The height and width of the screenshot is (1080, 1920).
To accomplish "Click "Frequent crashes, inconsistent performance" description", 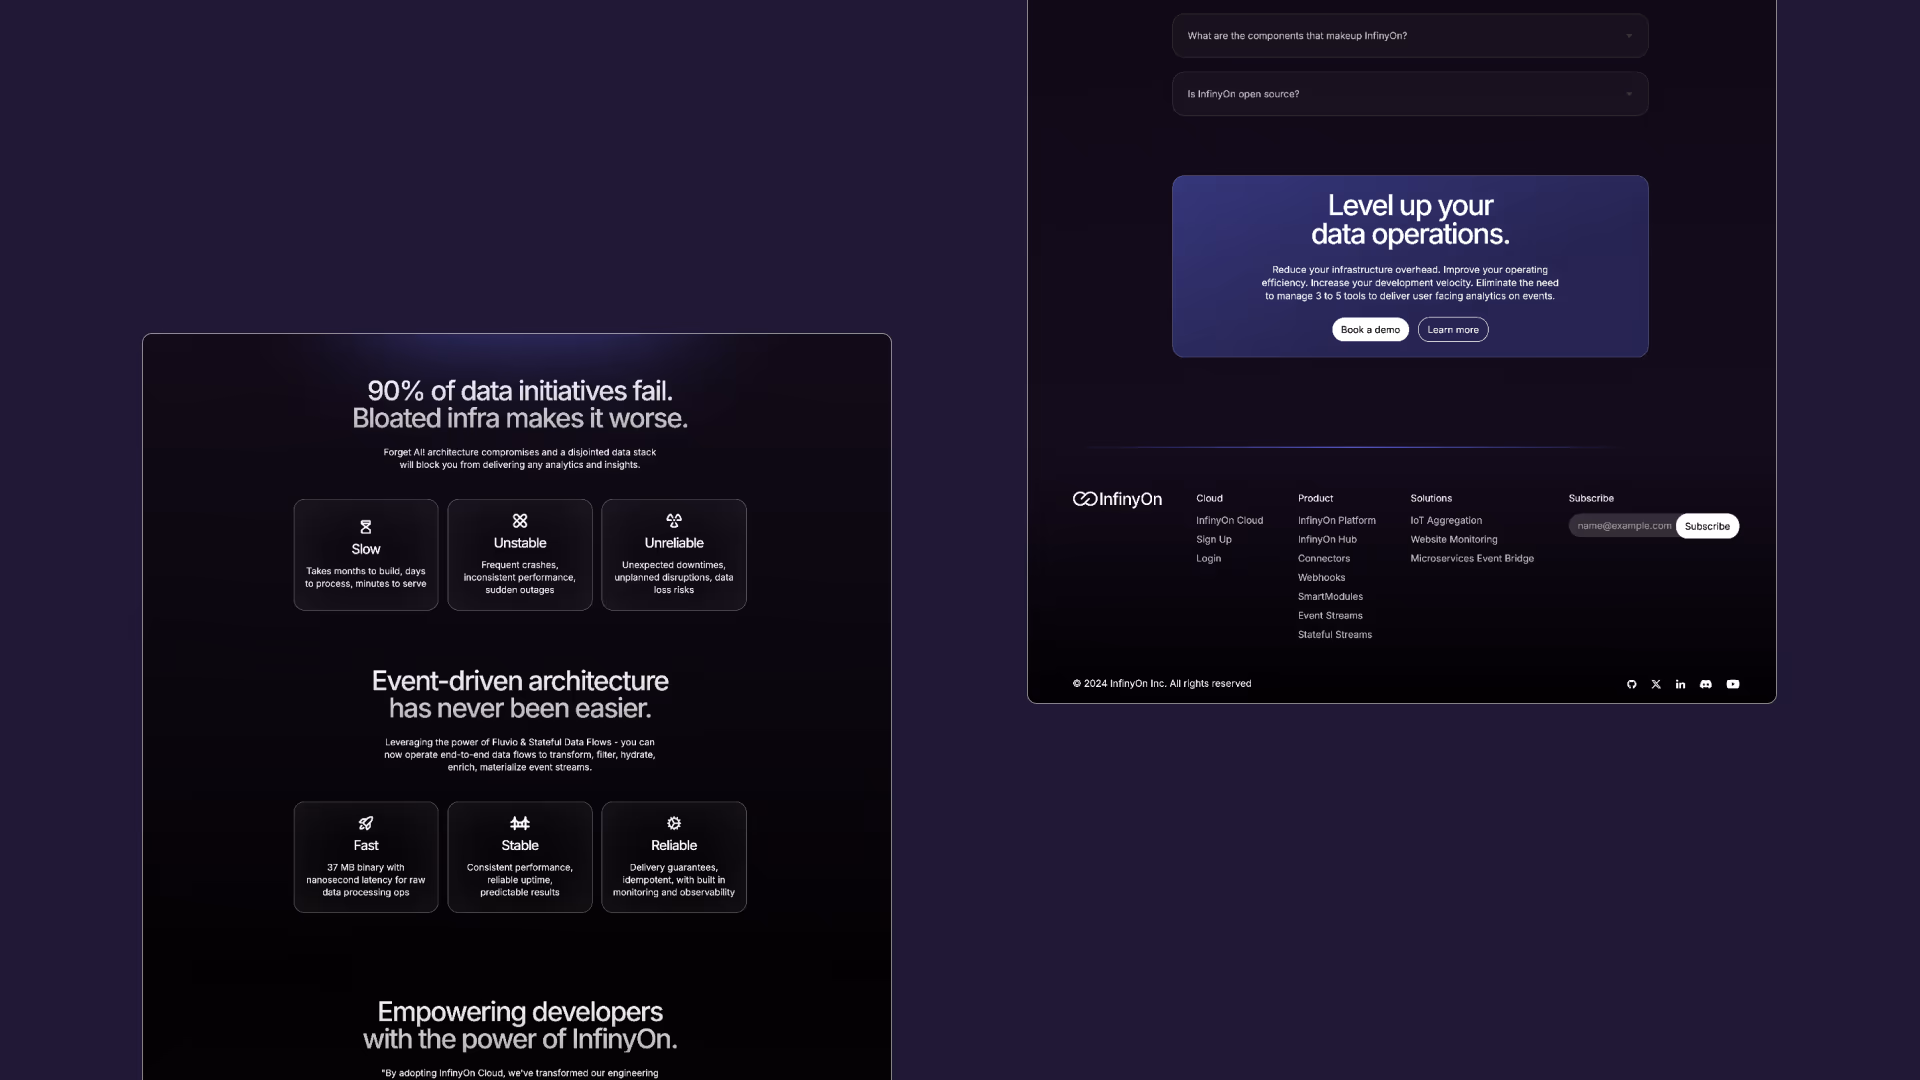I will [x=520, y=578].
